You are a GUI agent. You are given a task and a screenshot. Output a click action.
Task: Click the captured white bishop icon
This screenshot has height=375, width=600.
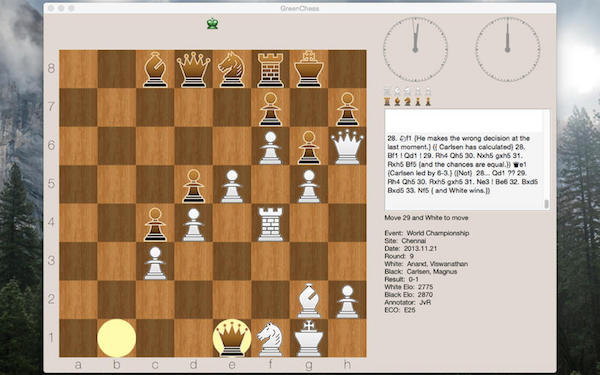coord(397,92)
